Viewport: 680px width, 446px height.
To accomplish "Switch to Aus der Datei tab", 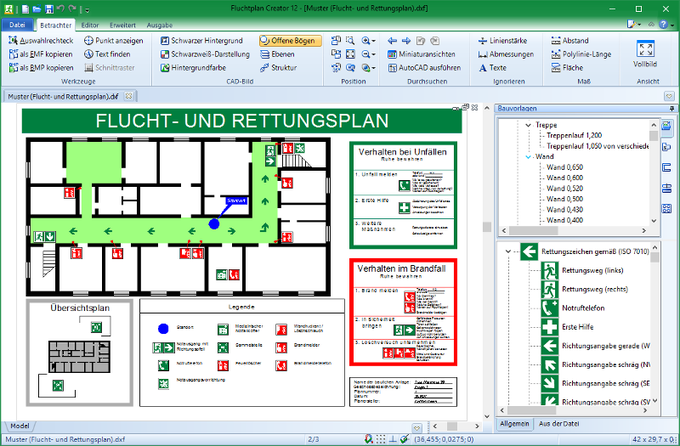I will (x=559, y=423).
